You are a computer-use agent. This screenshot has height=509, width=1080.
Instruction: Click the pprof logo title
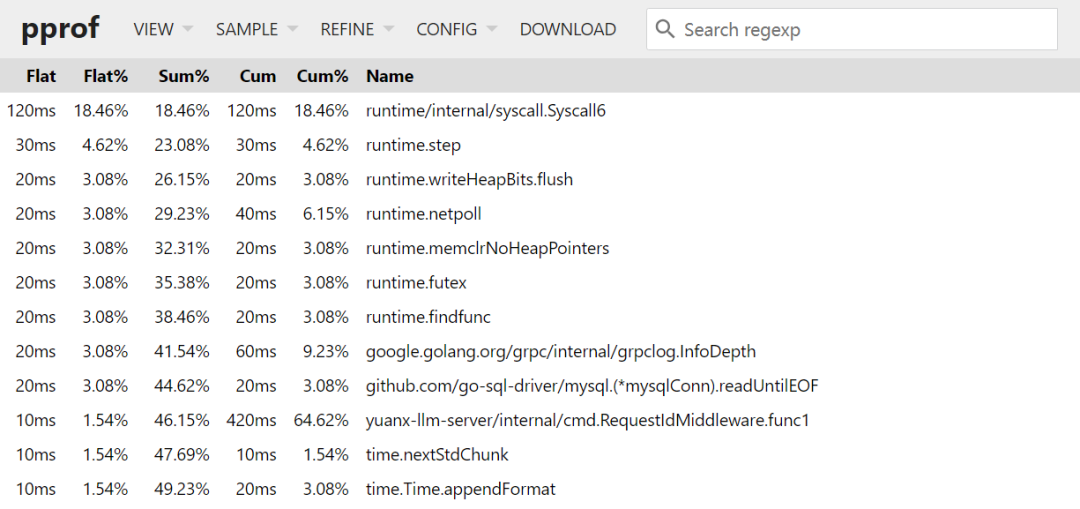click(60, 29)
